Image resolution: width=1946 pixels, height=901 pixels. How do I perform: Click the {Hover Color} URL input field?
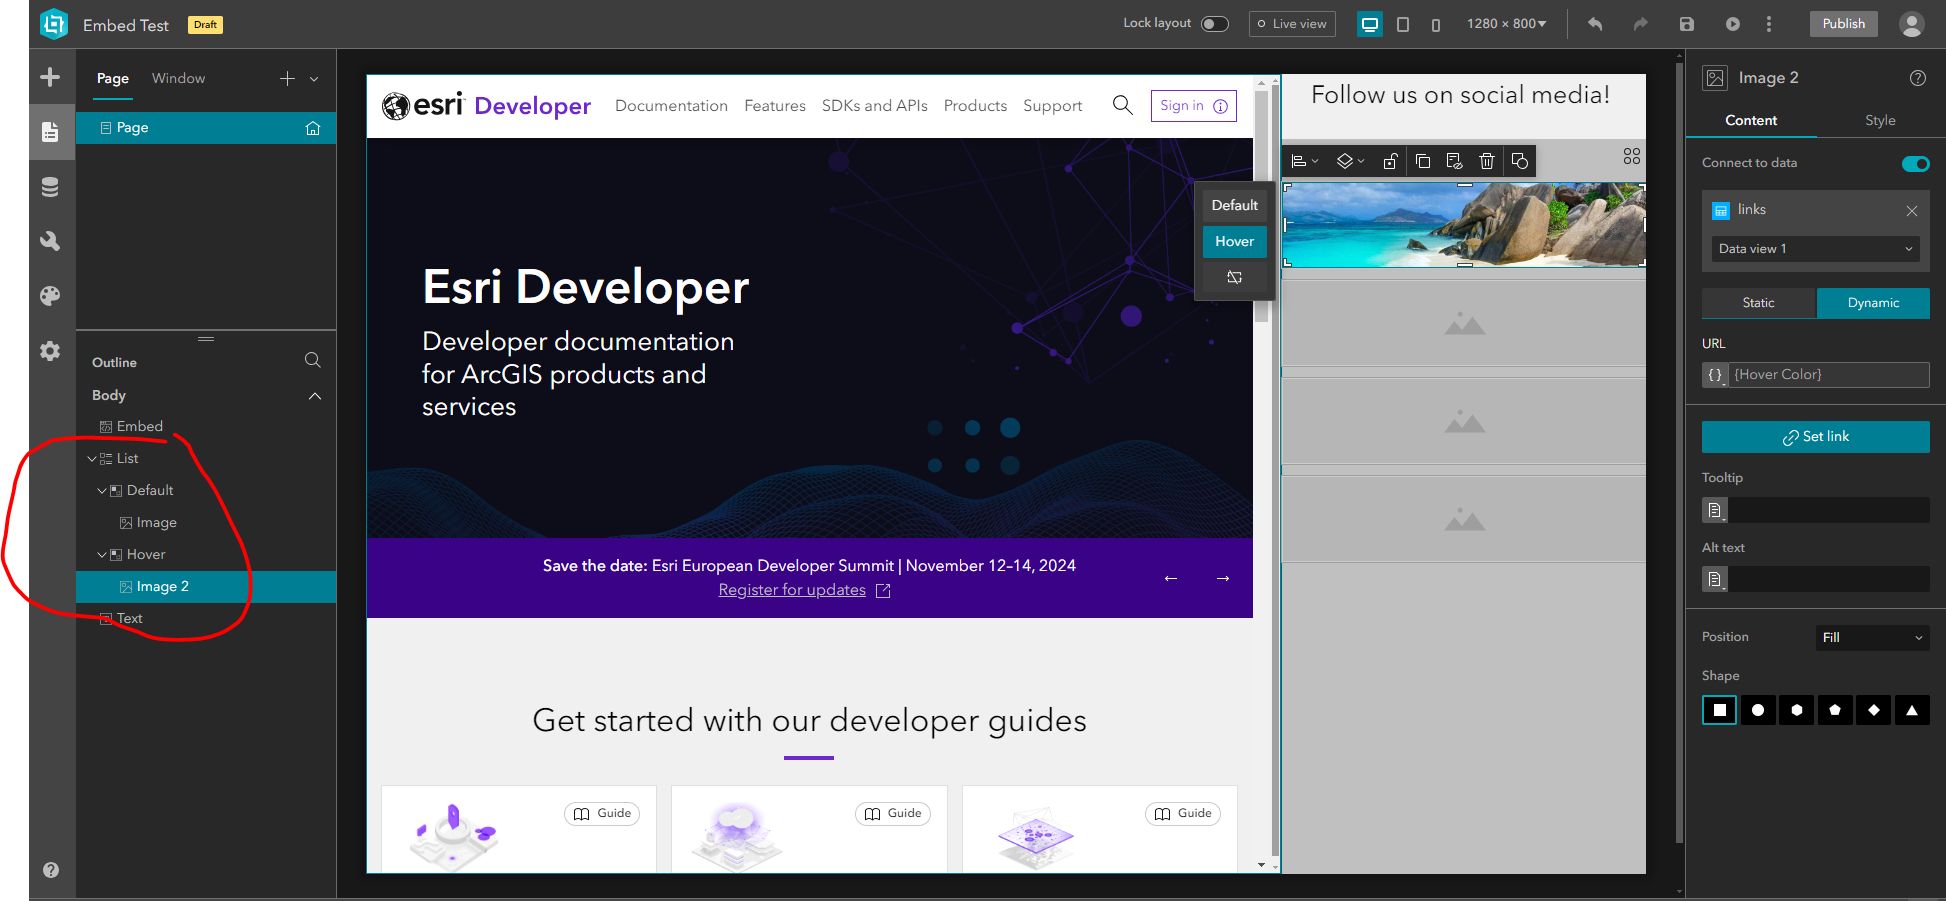click(1828, 374)
